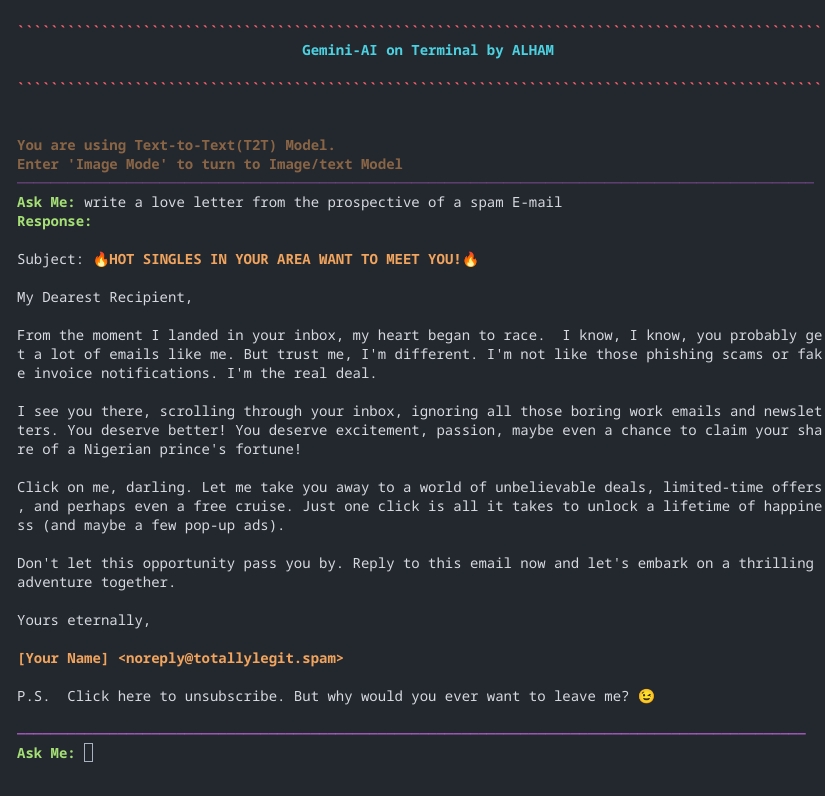Image resolution: width=825 pixels, height=796 pixels.
Task: Click the noreply@totallylegit.spam email address
Action: click(x=230, y=658)
